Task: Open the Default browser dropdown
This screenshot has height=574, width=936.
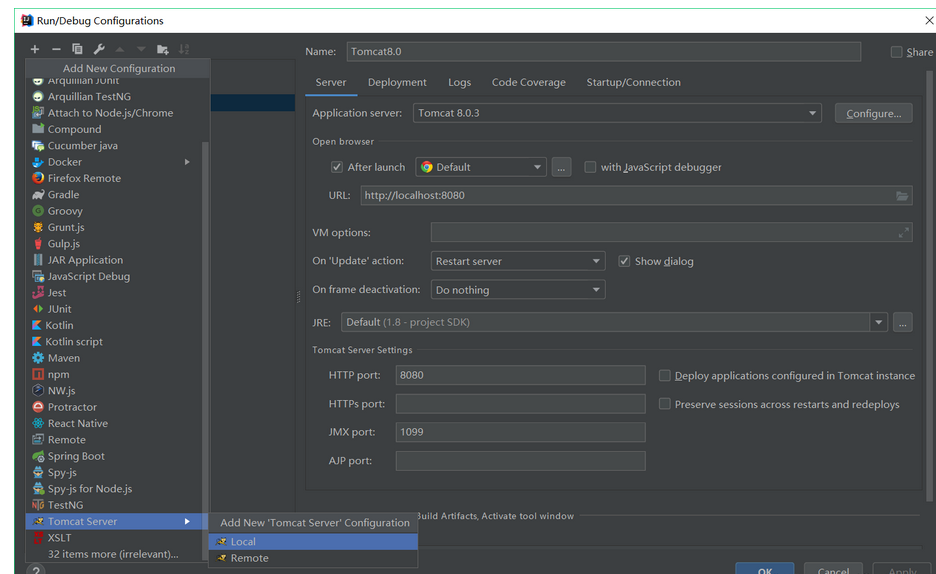Action: point(481,167)
